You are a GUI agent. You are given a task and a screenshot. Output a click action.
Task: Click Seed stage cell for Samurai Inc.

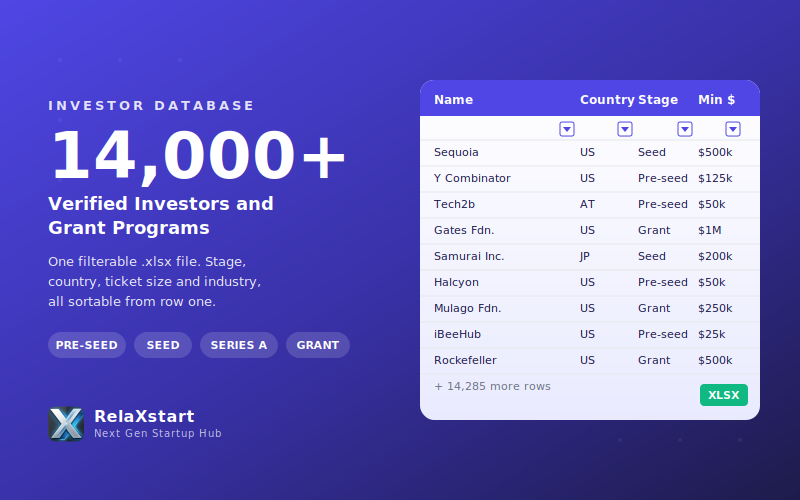(652, 256)
